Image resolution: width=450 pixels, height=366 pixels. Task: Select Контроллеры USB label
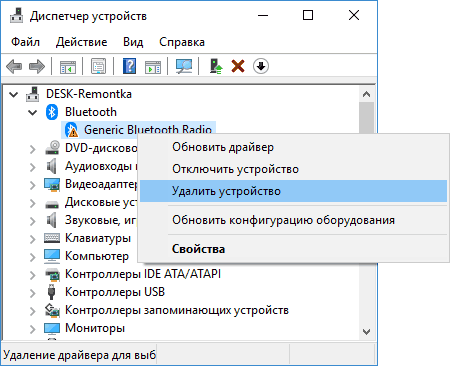pyautogui.click(x=115, y=292)
